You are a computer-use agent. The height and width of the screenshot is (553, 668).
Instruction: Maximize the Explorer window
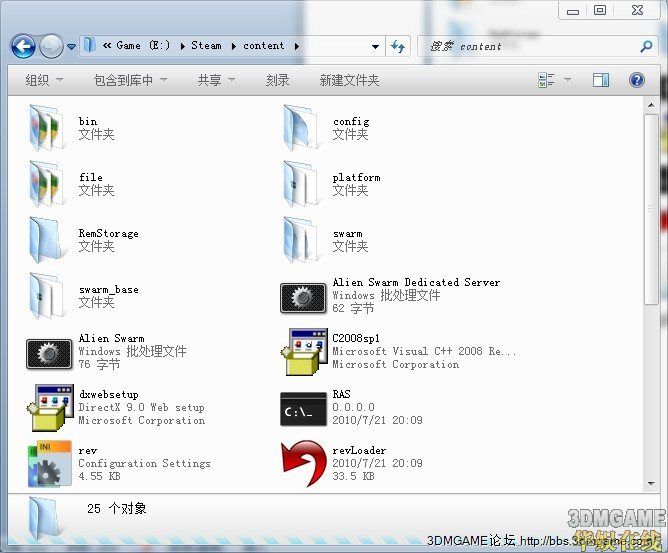point(600,10)
